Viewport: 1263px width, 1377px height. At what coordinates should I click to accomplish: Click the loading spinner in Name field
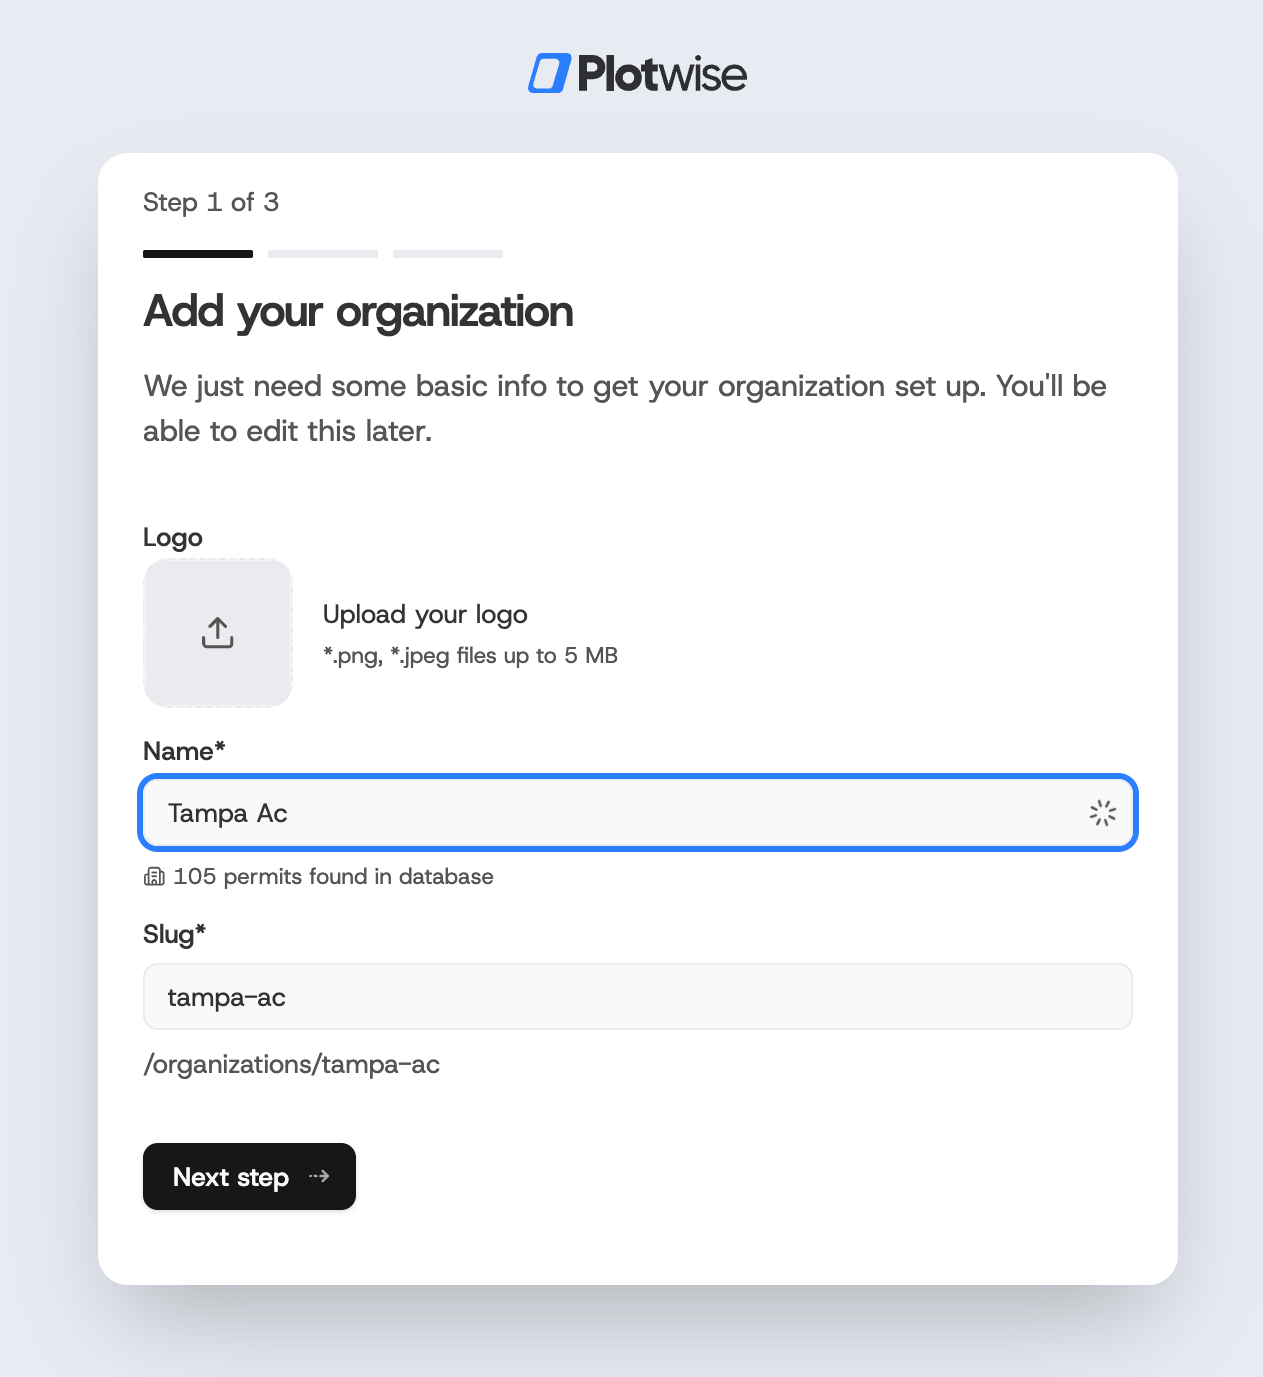coord(1102,813)
